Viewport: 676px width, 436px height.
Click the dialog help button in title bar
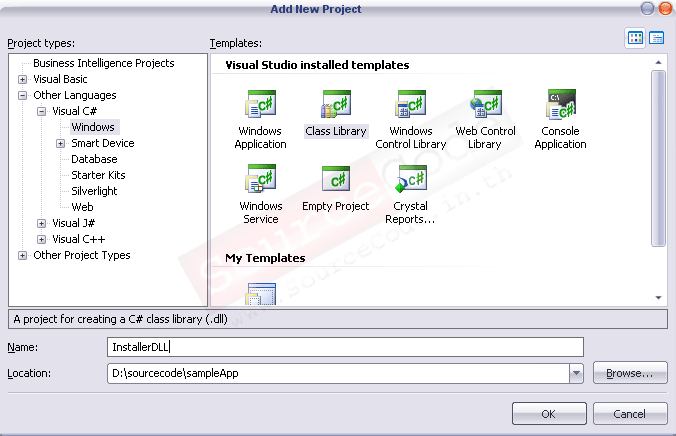tap(647, 8)
